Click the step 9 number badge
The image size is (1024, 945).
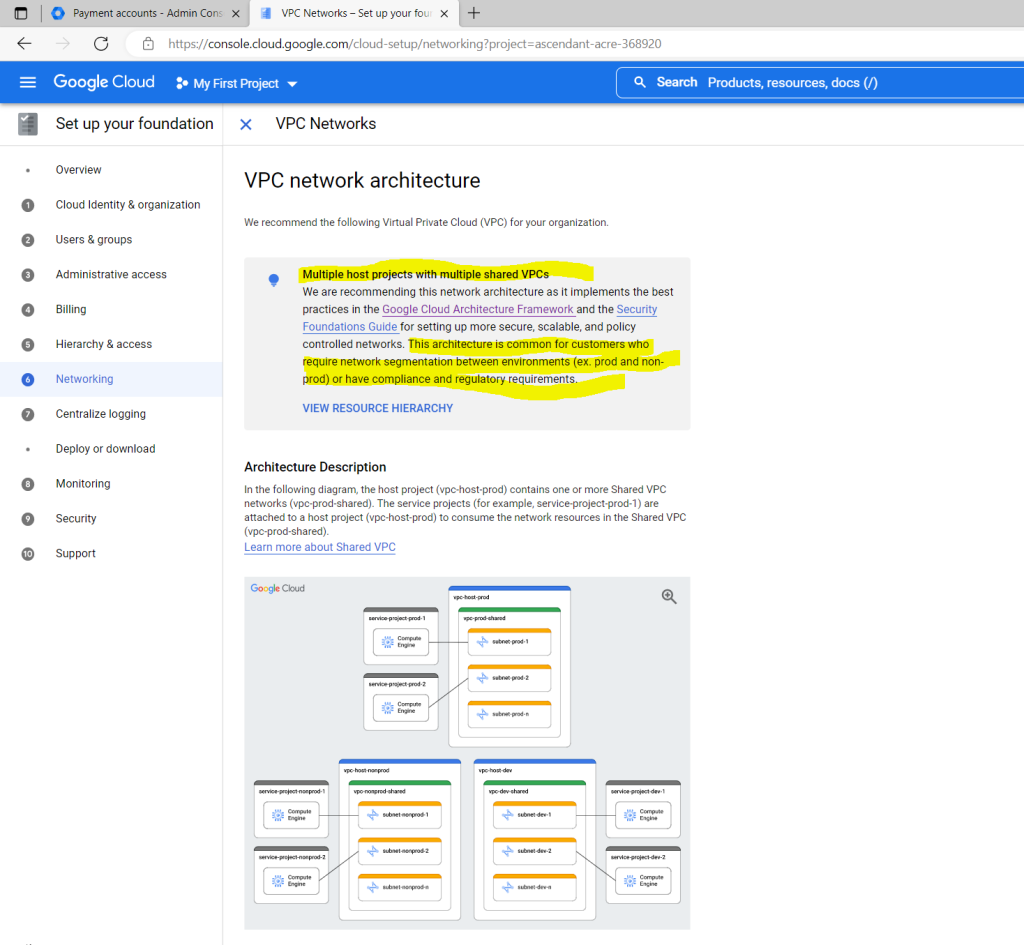tap(27, 519)
